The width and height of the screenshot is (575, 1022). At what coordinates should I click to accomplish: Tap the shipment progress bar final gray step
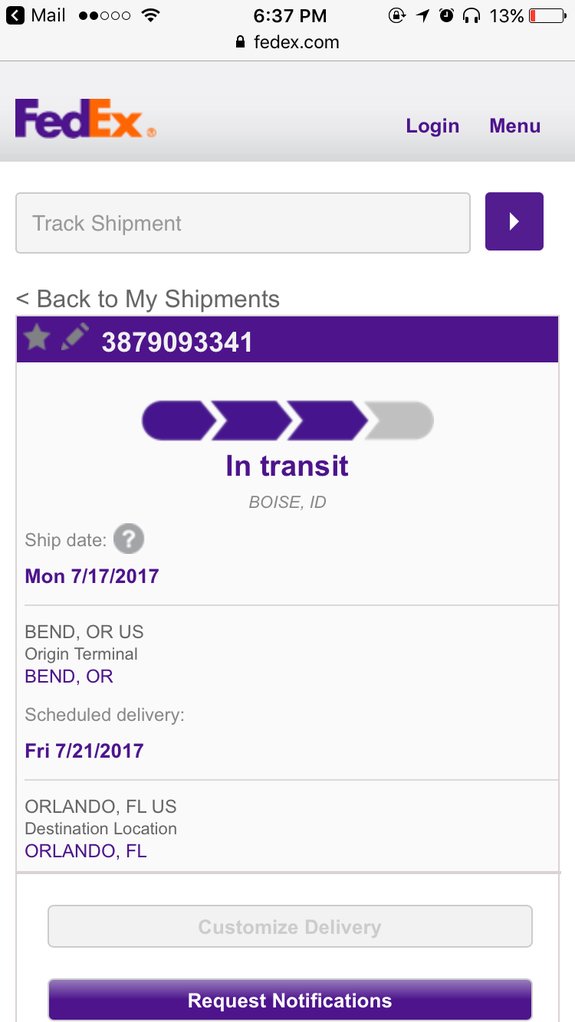coord(400,420)
